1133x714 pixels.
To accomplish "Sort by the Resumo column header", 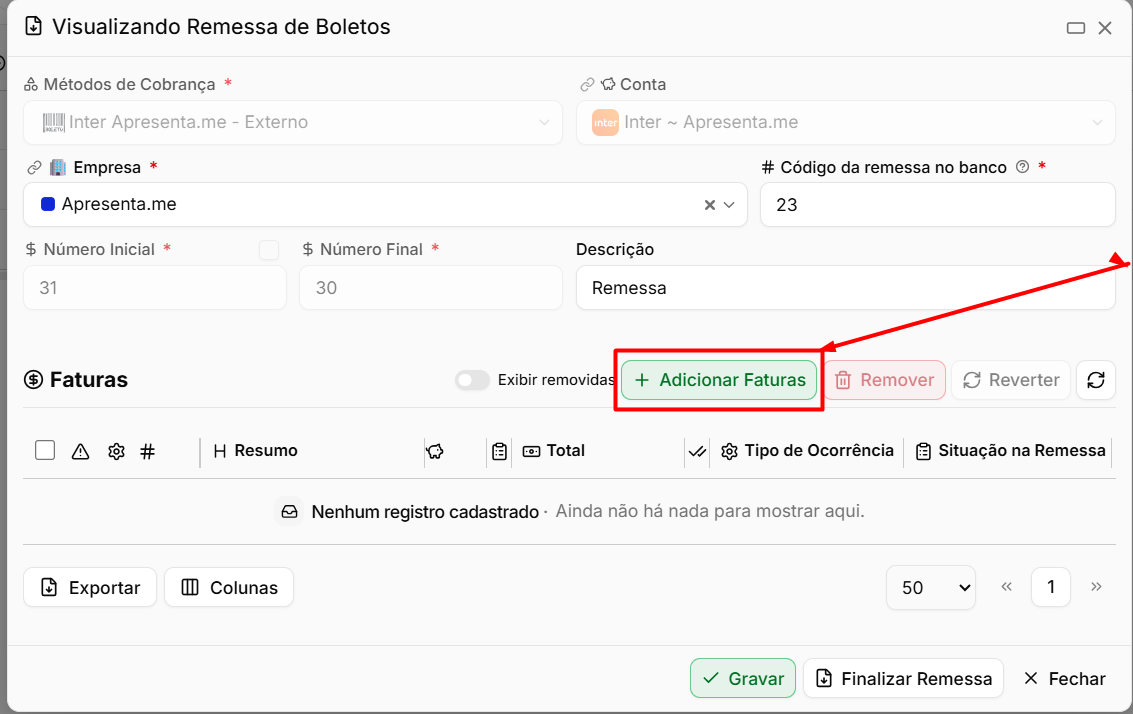I will click(256, 451).
